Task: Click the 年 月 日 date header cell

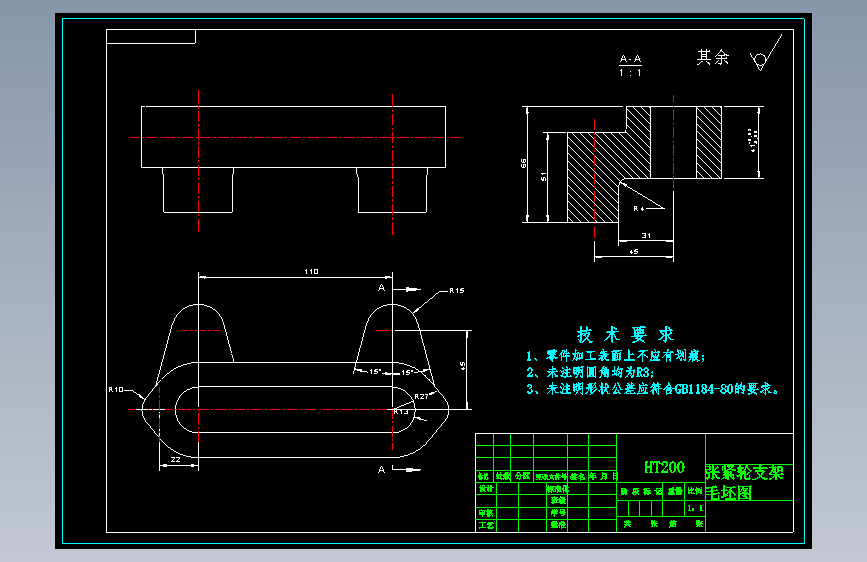Action: click(603, 476)
